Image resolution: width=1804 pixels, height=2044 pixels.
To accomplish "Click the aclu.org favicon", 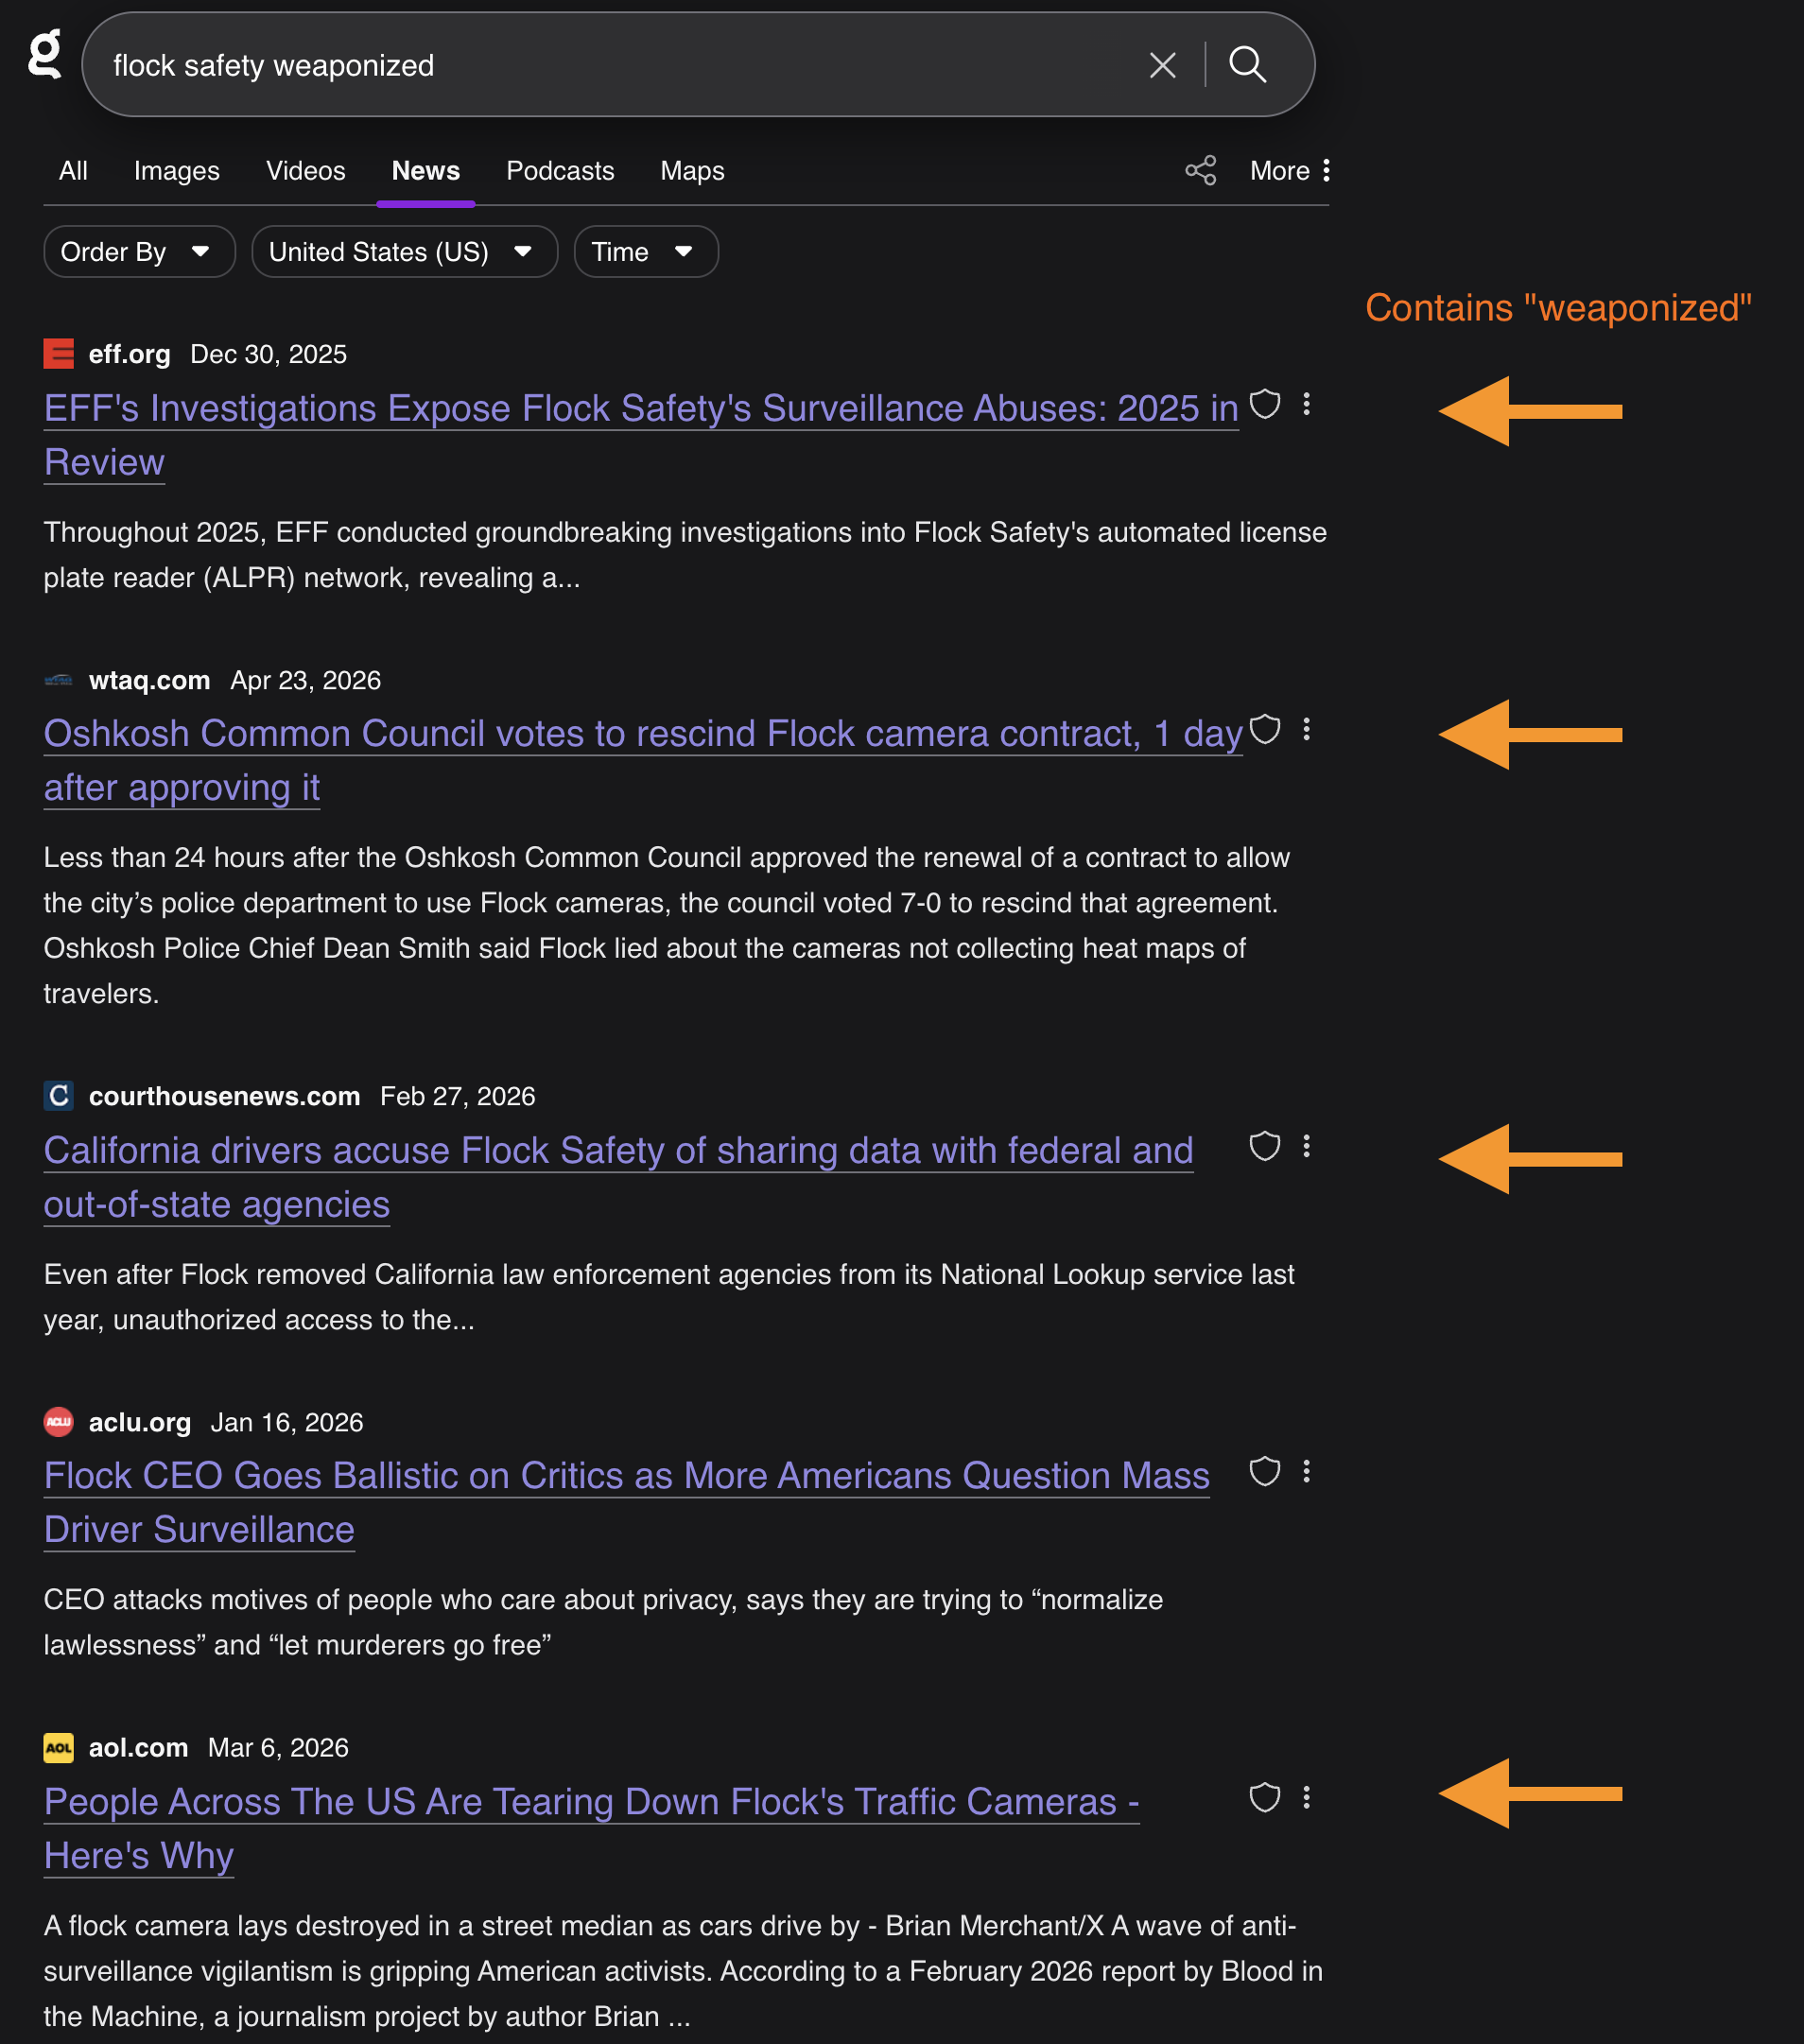I will point(59,1422).
